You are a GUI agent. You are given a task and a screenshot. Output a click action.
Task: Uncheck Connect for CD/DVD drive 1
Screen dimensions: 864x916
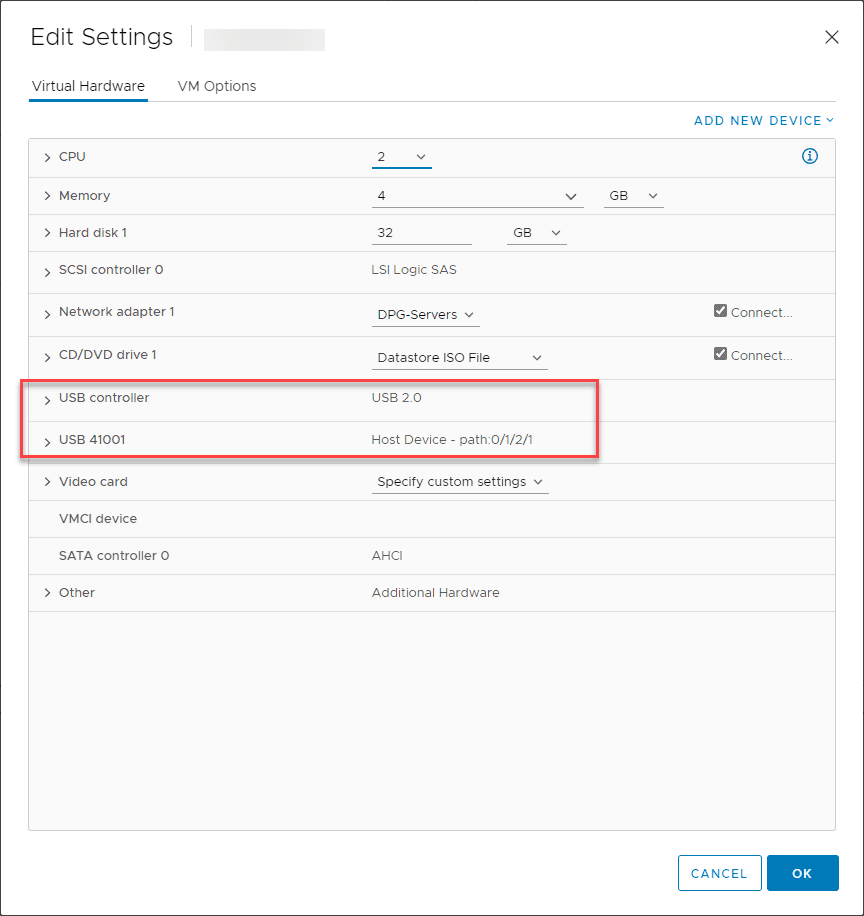(720, 354)
